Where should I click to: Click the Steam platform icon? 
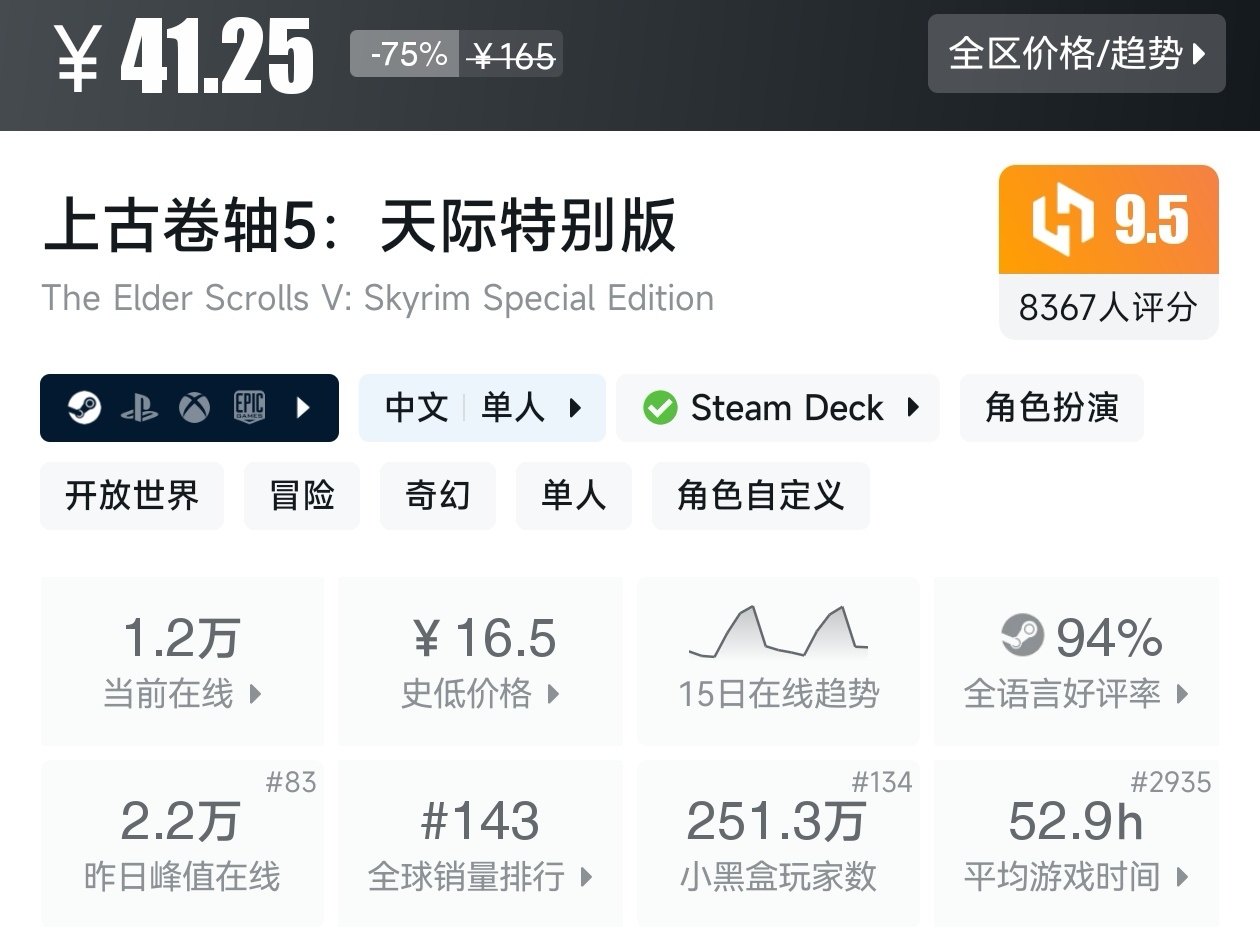tap(84, 408)
